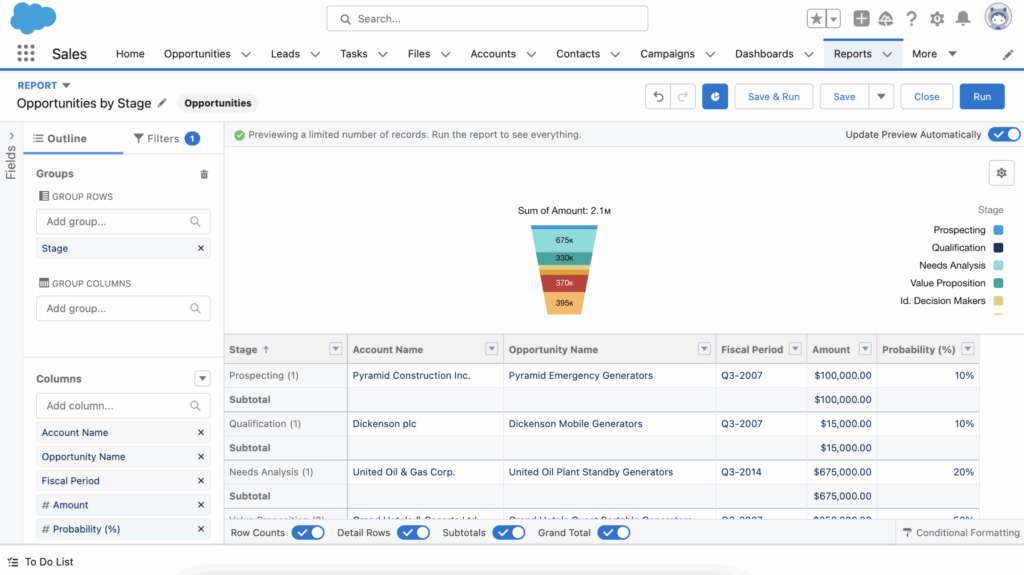
Task: Click the Redo arrow button
Action: point(683,97)
